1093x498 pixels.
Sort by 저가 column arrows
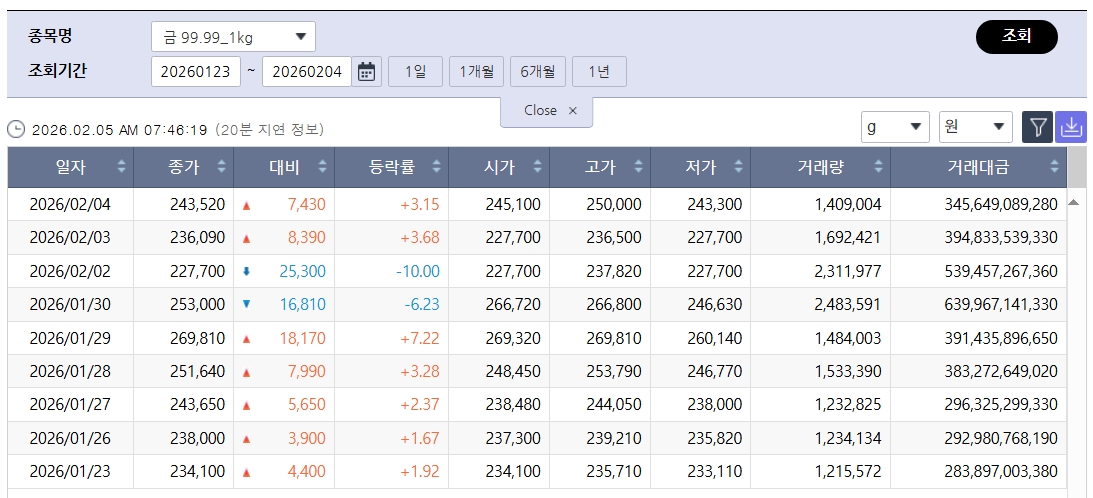click(x=738, y=167)
